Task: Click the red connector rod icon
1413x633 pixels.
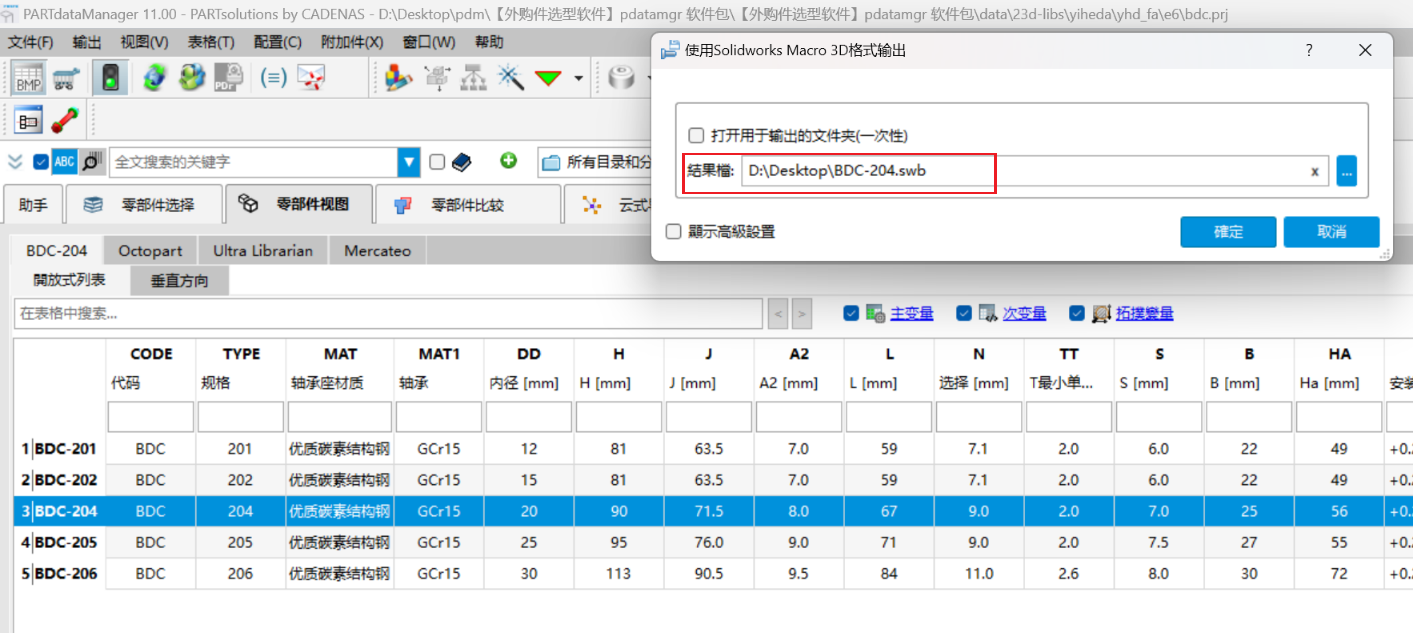Action: [x=65, y=120]
